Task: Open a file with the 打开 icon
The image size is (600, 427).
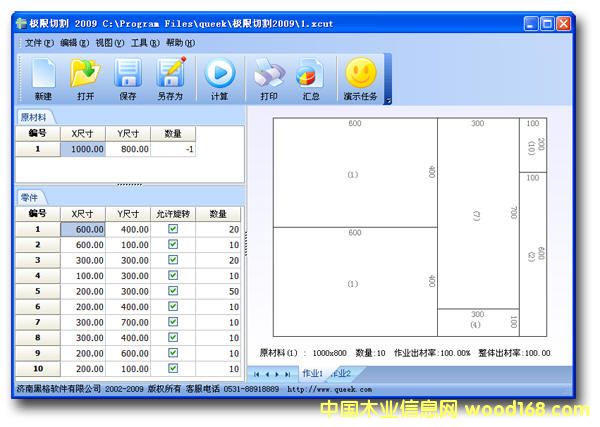Action: pos(85,78)
